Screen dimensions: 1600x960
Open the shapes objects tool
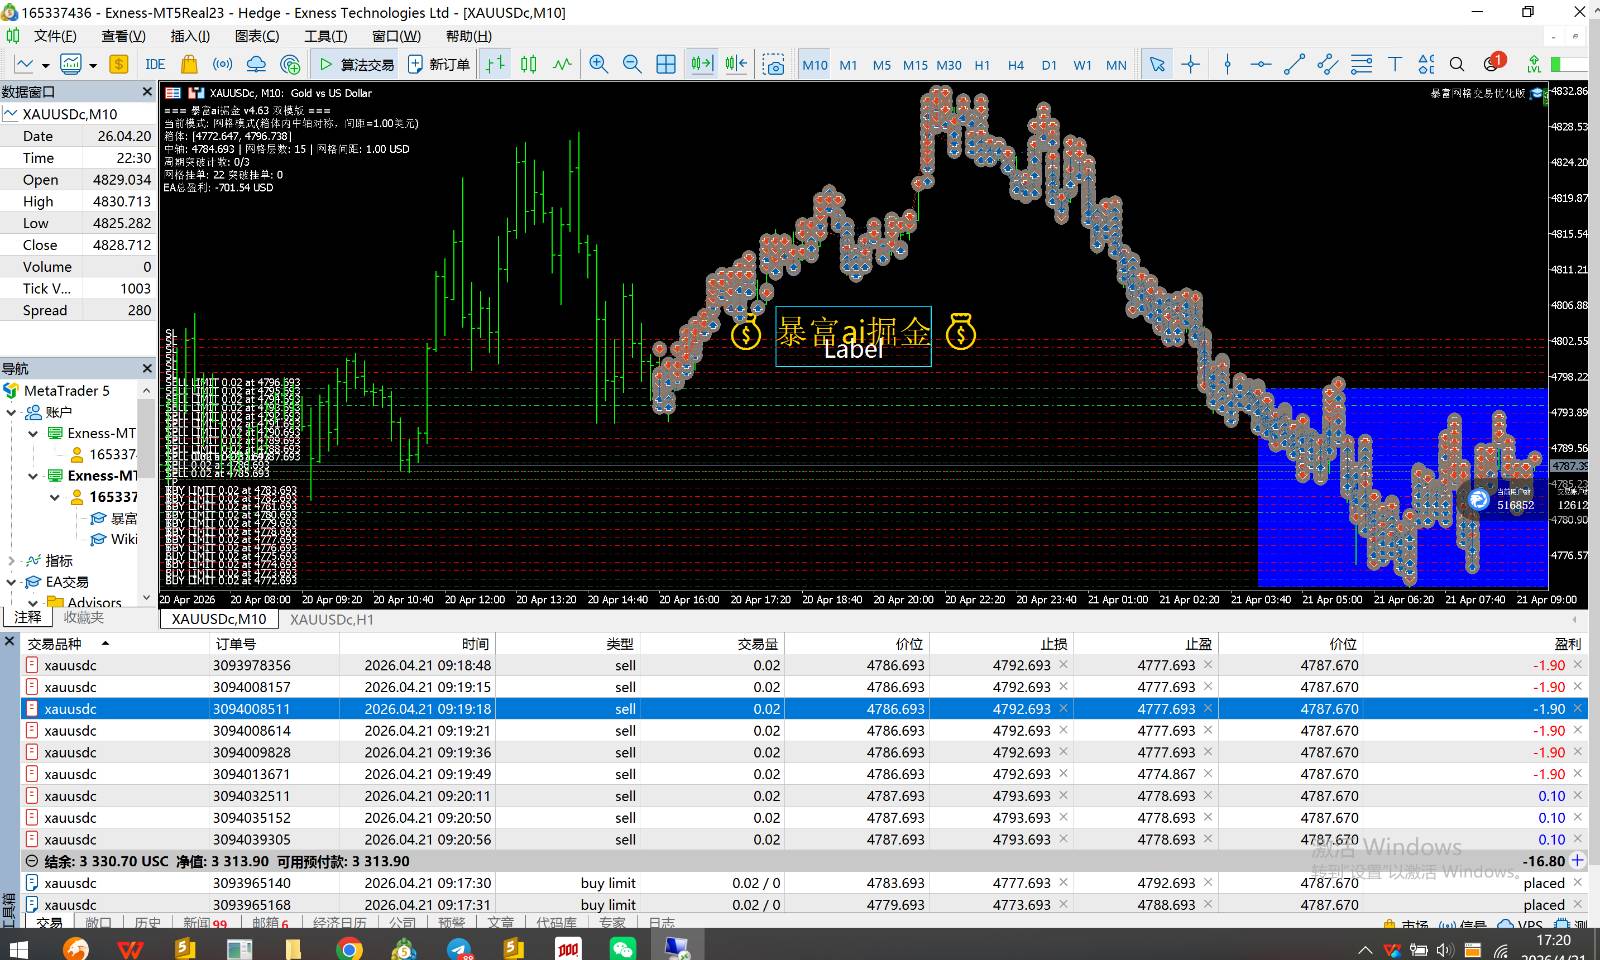pos(1426,64)
